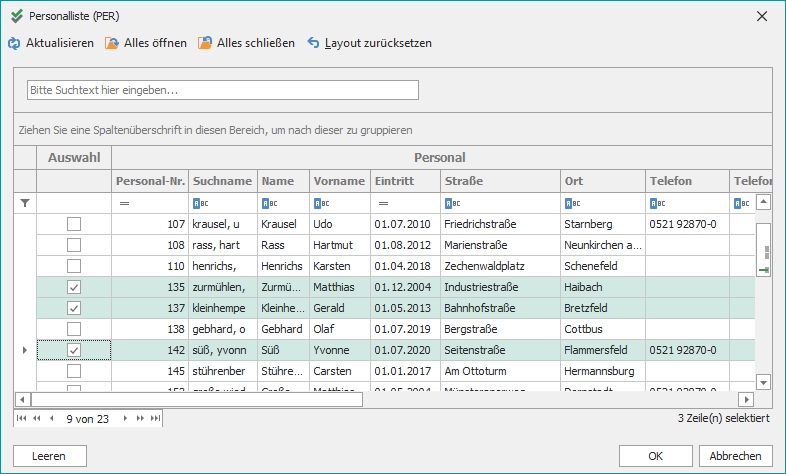Image resolution: width=786 pixels, height=474 pixels.
Task: Click the Straße column header
Action: pos(500,181)
